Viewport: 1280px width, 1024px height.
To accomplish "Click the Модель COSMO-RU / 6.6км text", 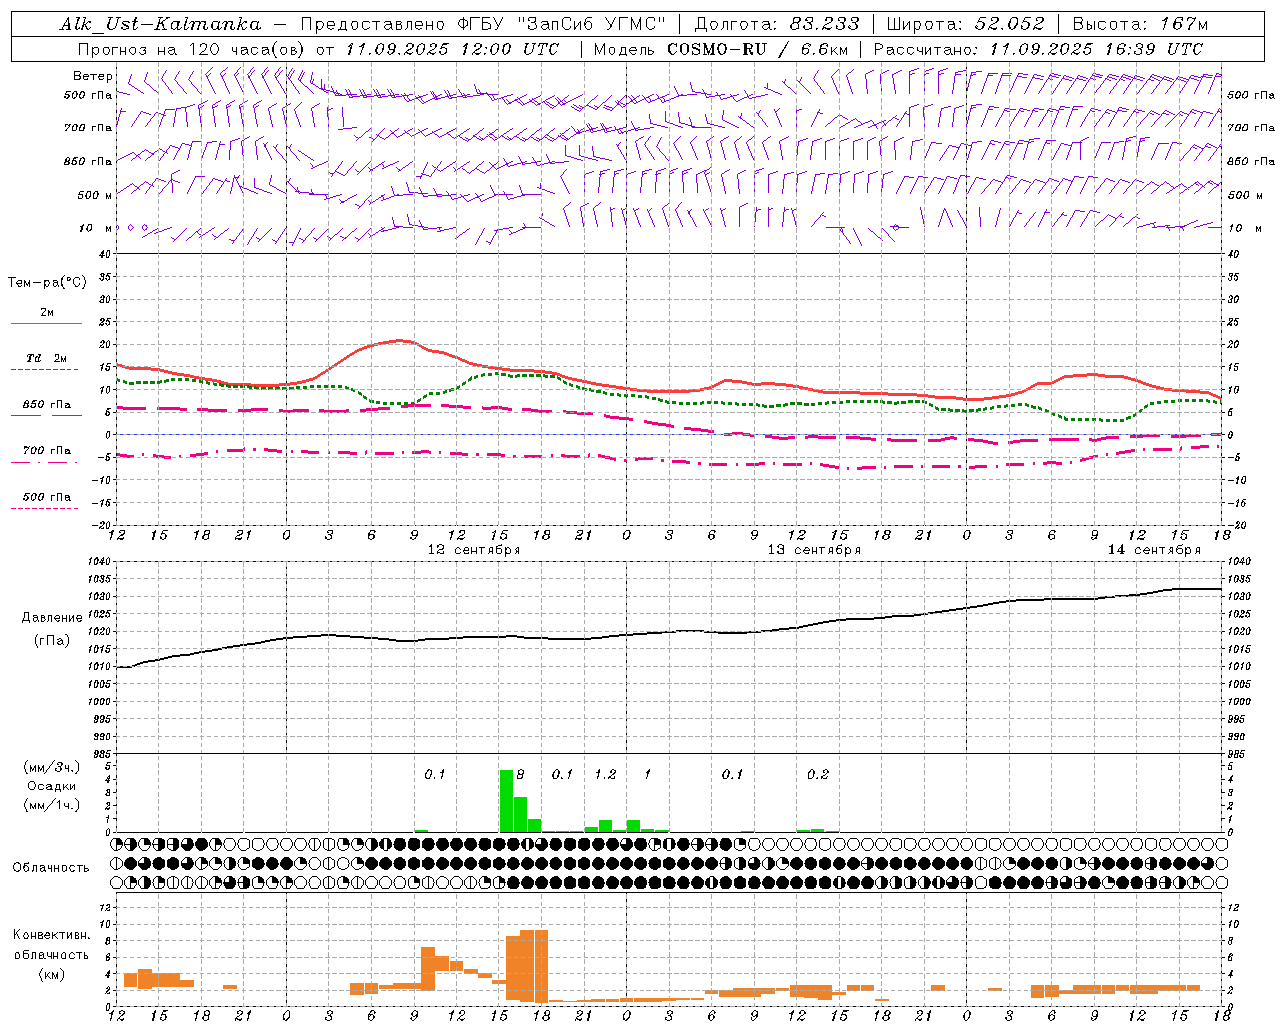I will (x=721, y=49).
